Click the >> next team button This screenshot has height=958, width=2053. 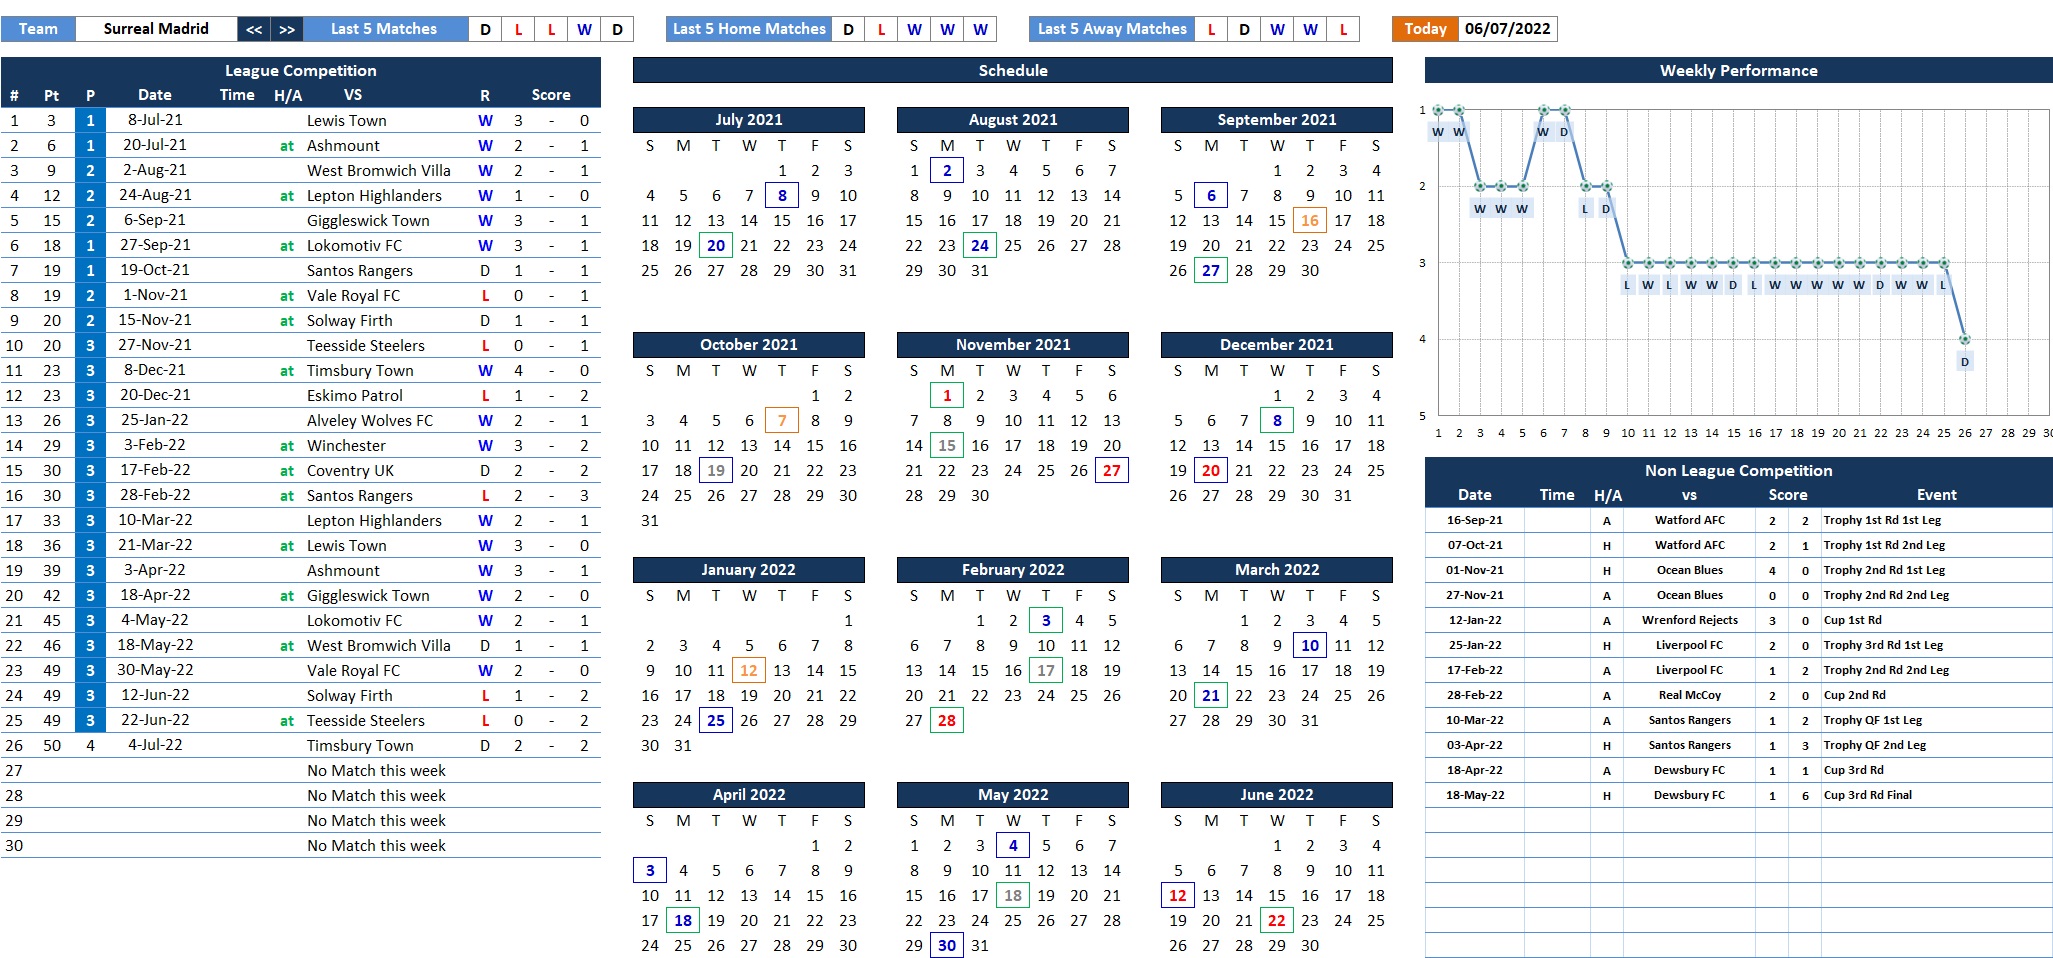click(287, 29)
